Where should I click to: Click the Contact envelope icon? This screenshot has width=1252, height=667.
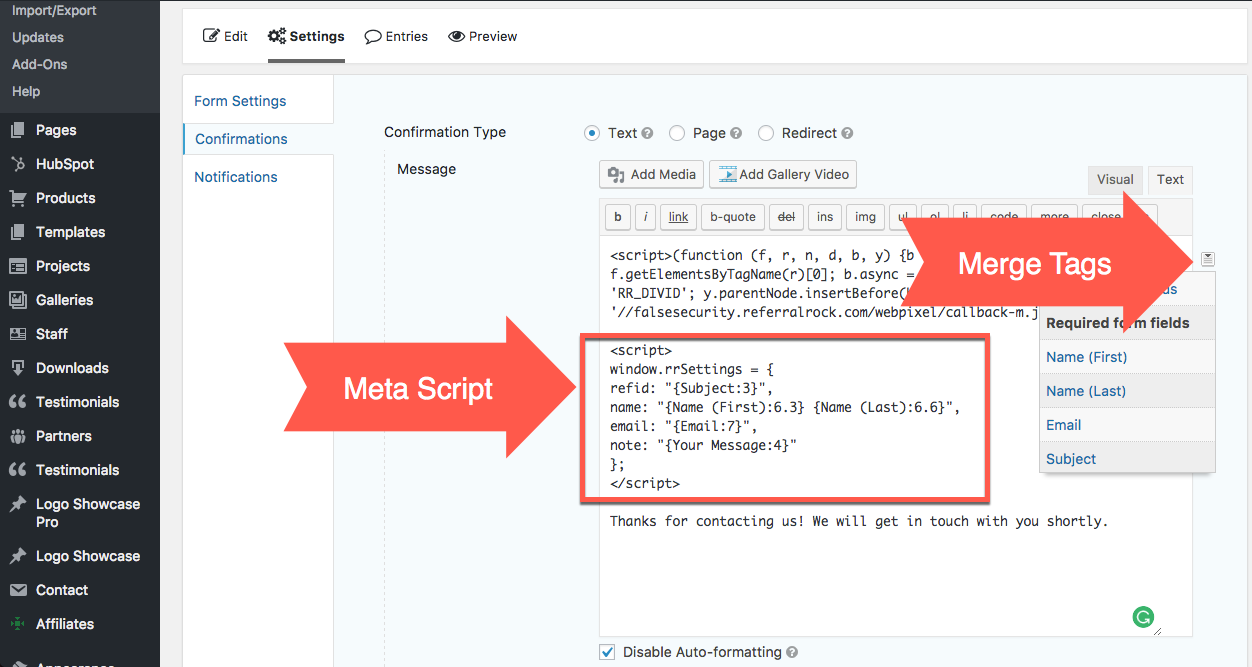17,590
